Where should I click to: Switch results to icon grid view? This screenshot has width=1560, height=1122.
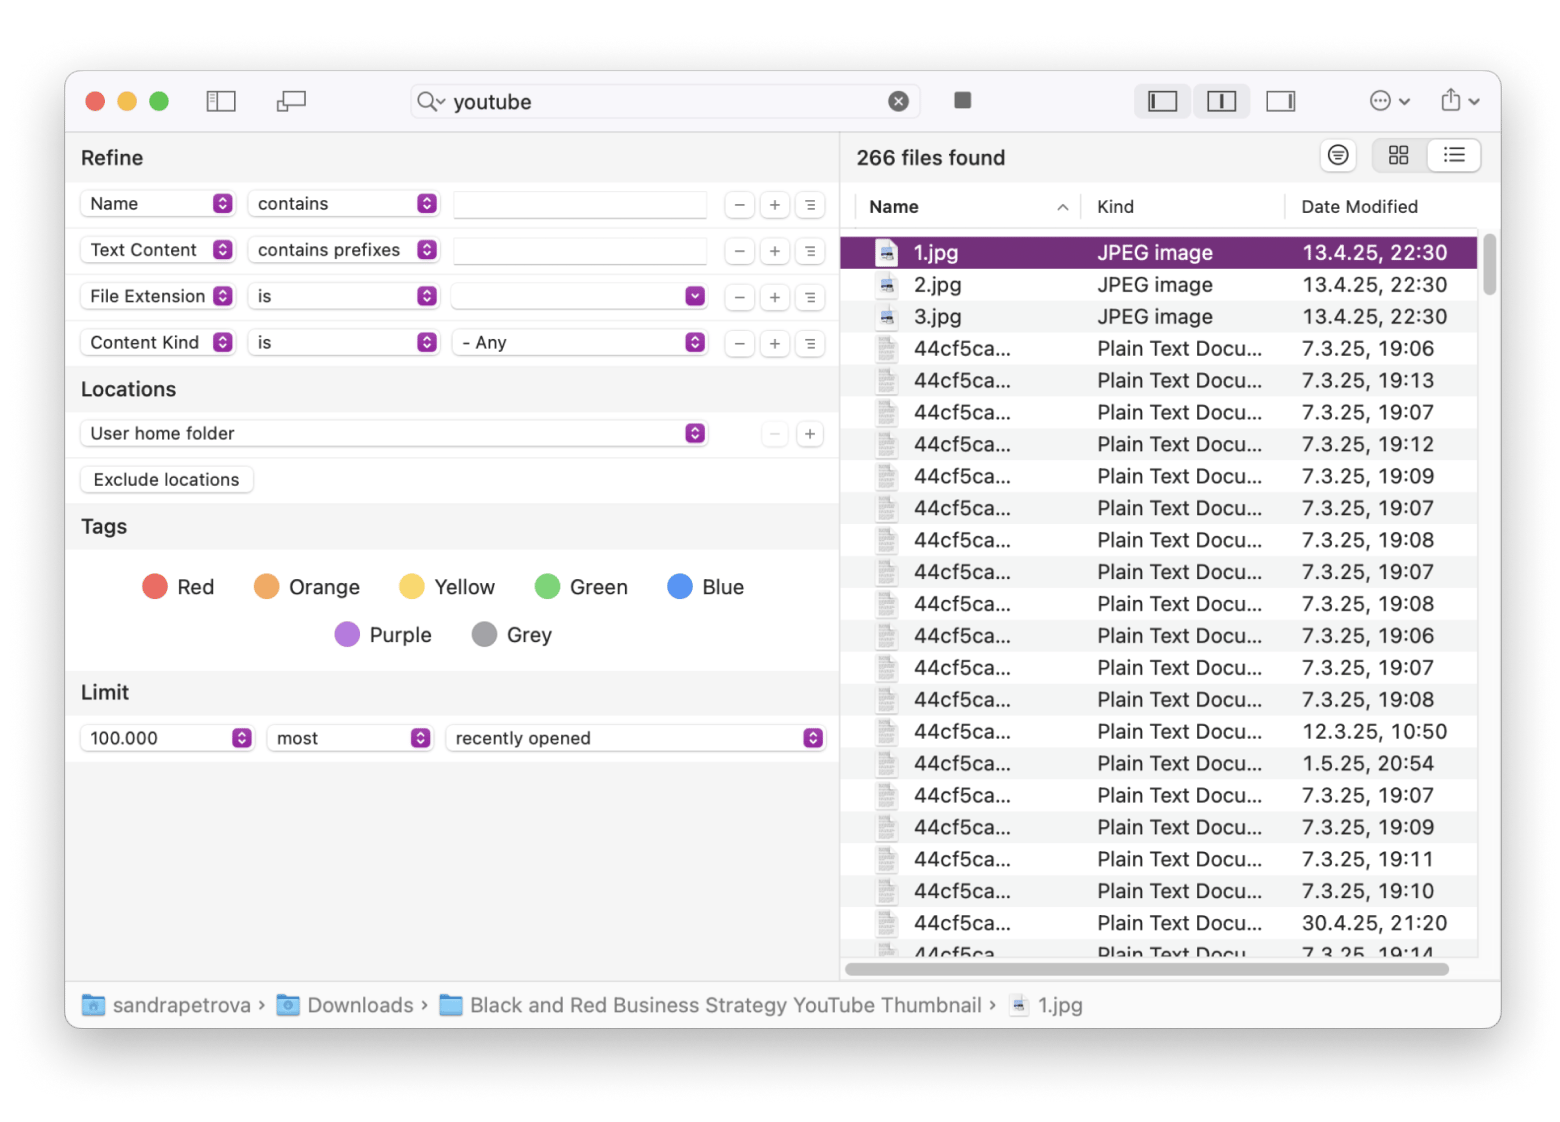point(1398,155)
